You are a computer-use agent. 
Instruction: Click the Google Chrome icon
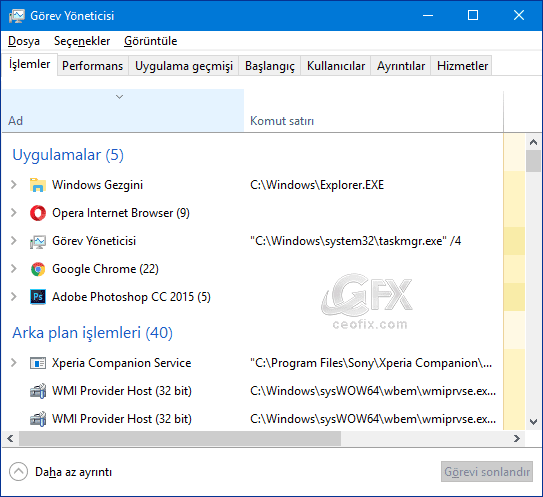37,269
